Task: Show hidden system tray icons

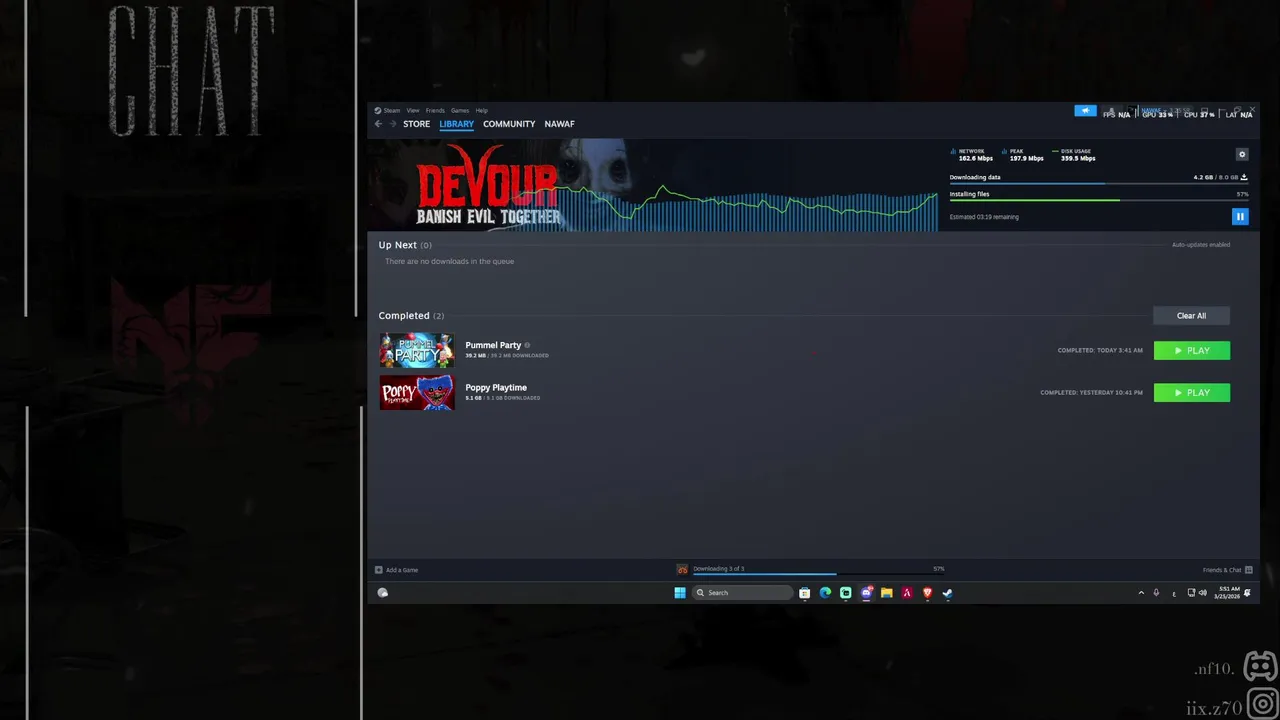Action: (1141, 593)
